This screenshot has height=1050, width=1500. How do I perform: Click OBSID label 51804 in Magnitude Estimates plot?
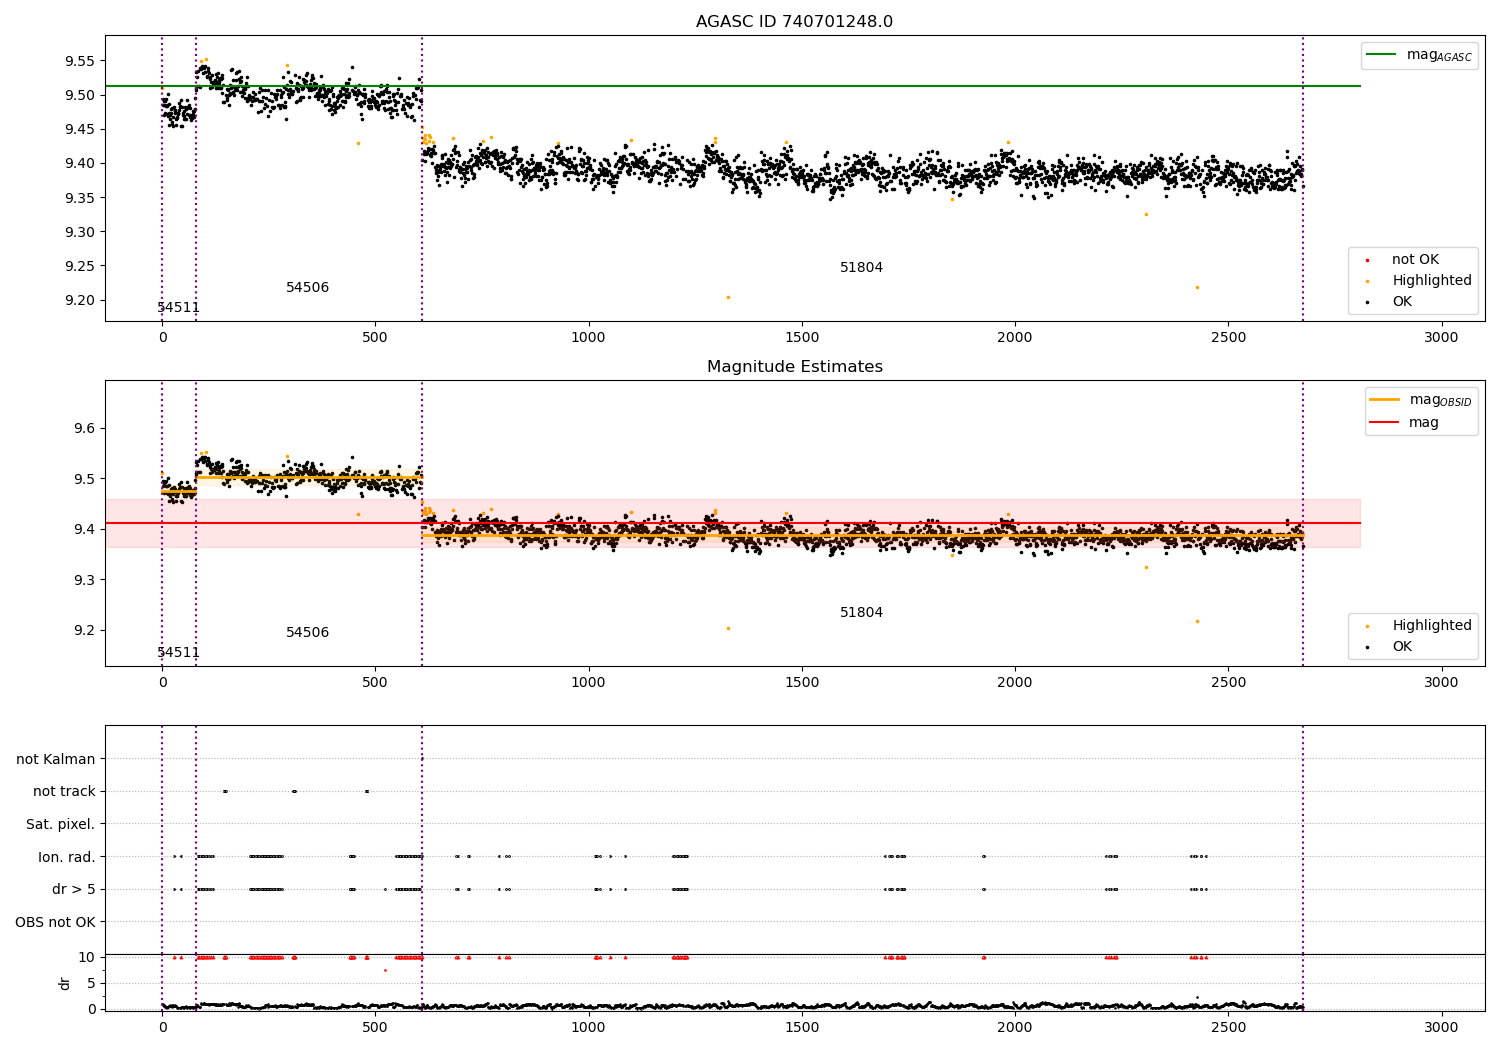(x=862, y=613)
